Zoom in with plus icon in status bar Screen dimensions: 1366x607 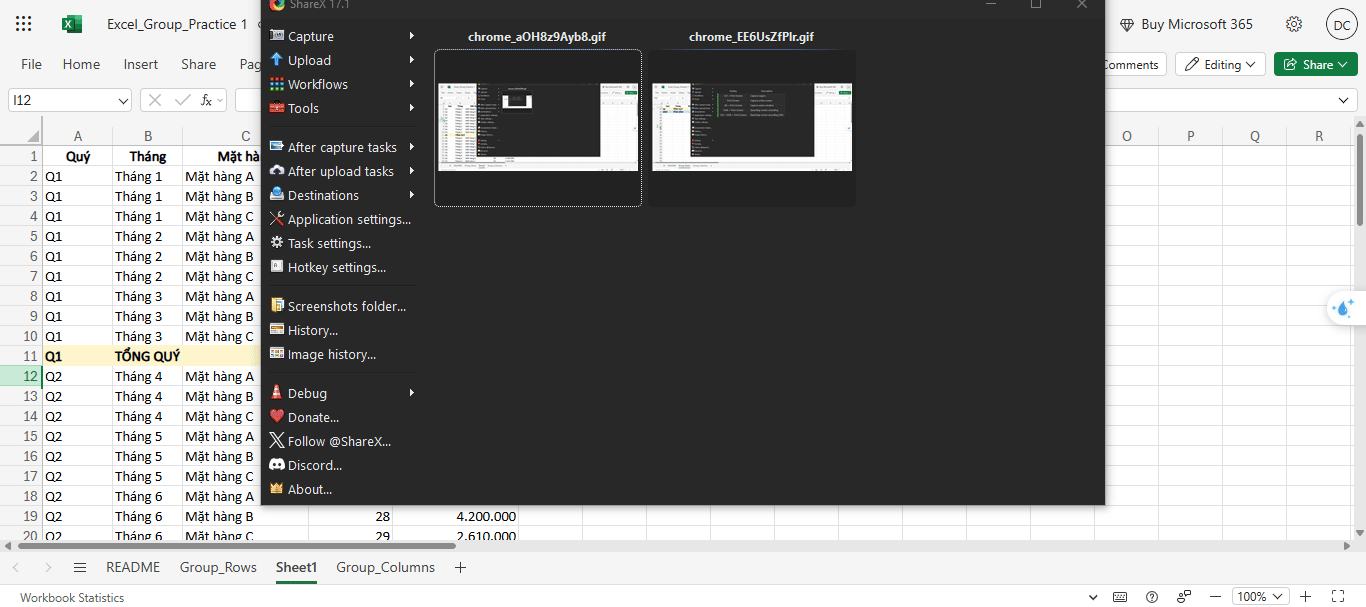point(1305,597)
